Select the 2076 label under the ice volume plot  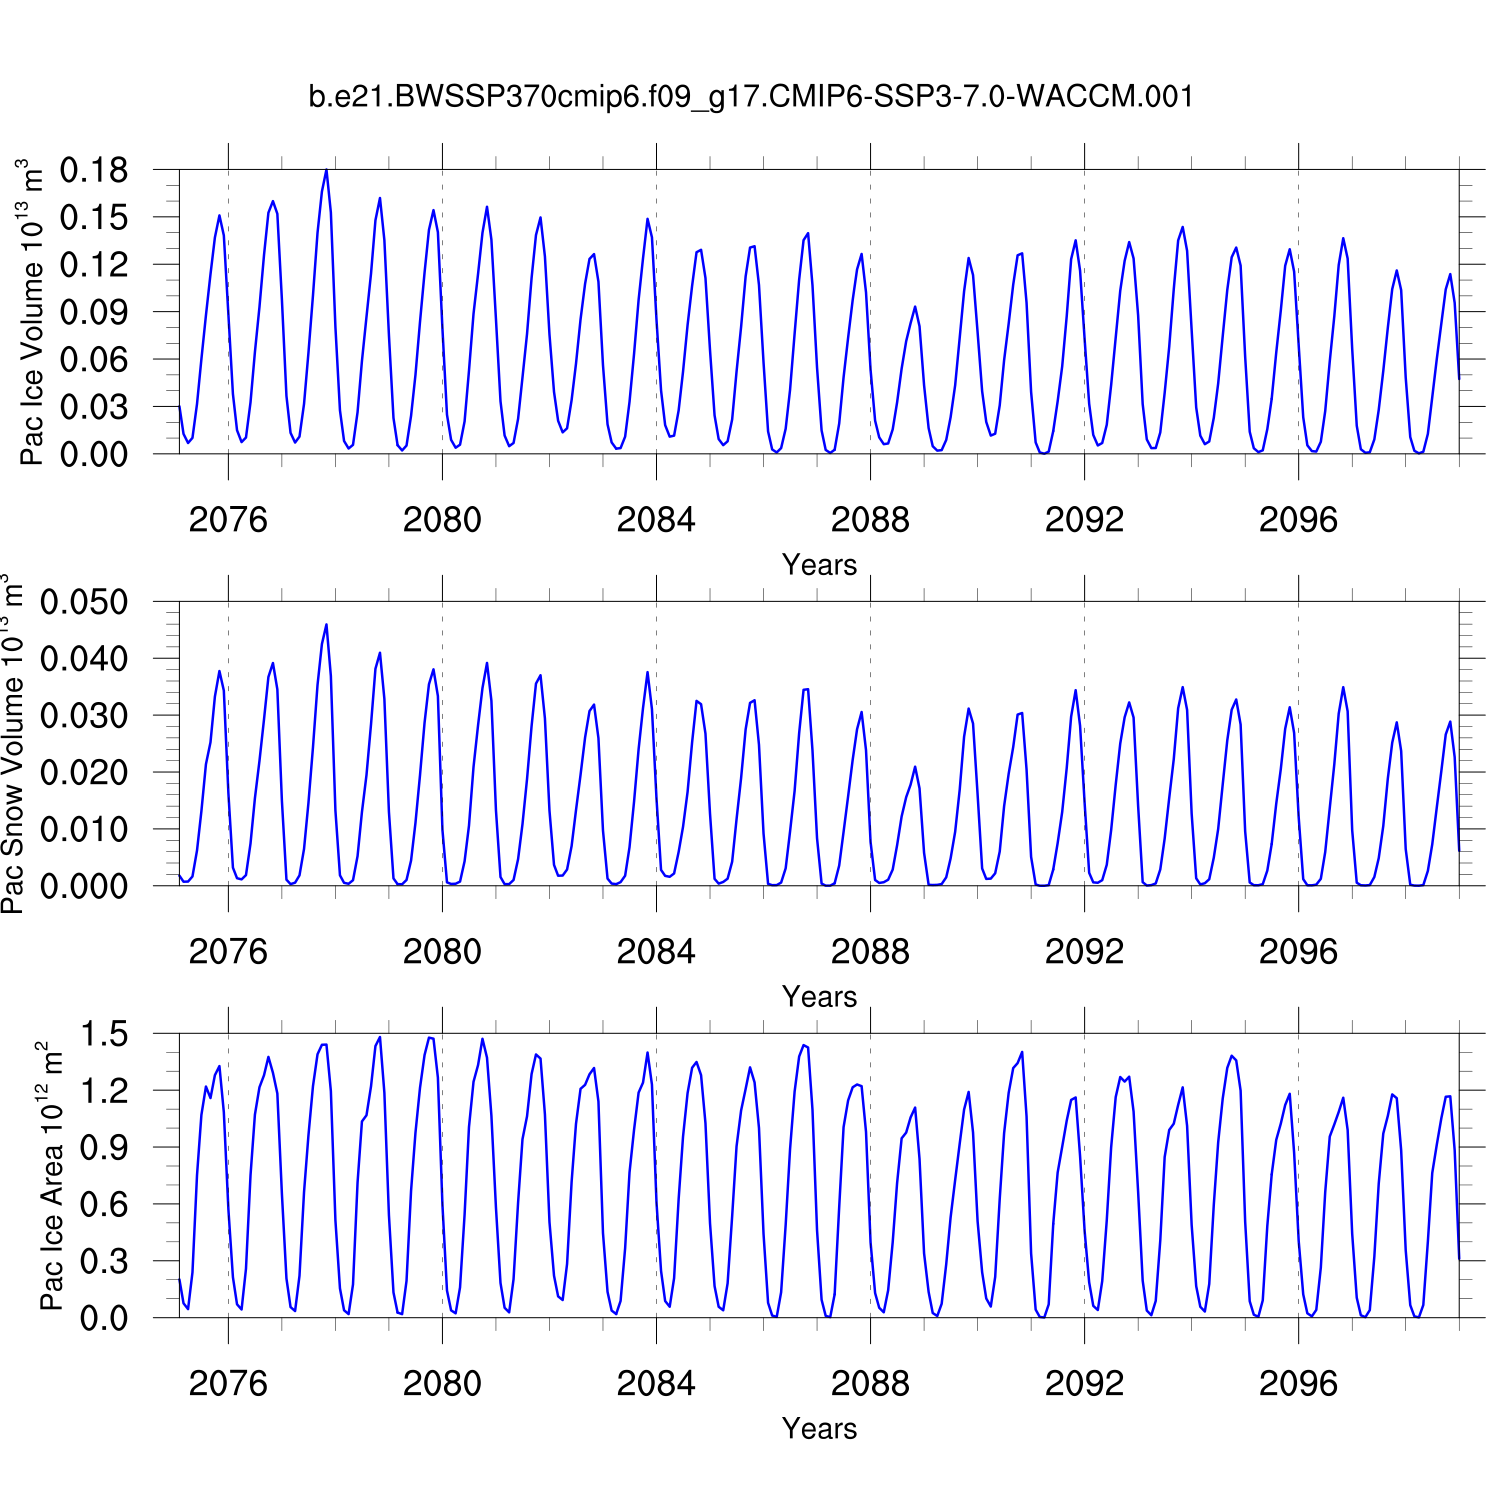228,520
